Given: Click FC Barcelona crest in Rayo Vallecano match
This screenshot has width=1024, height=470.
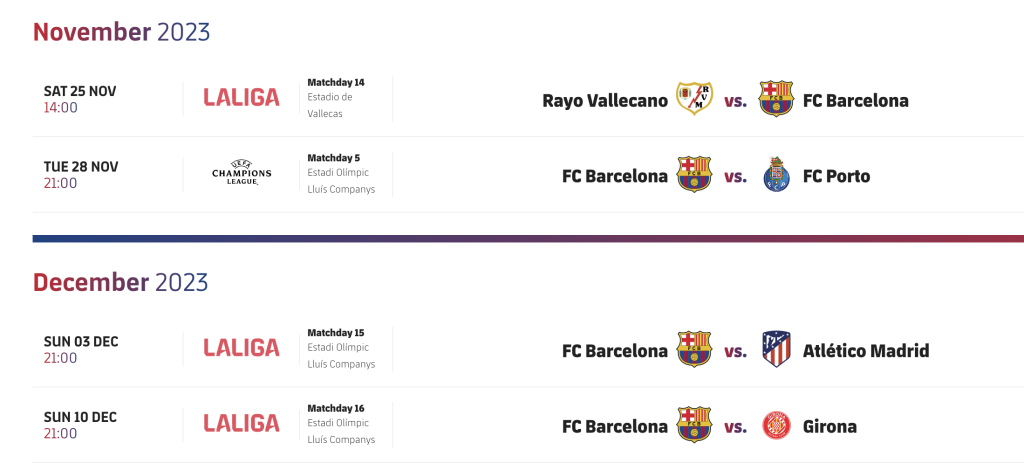Looking at the screenshot, I should coord(776,99).
